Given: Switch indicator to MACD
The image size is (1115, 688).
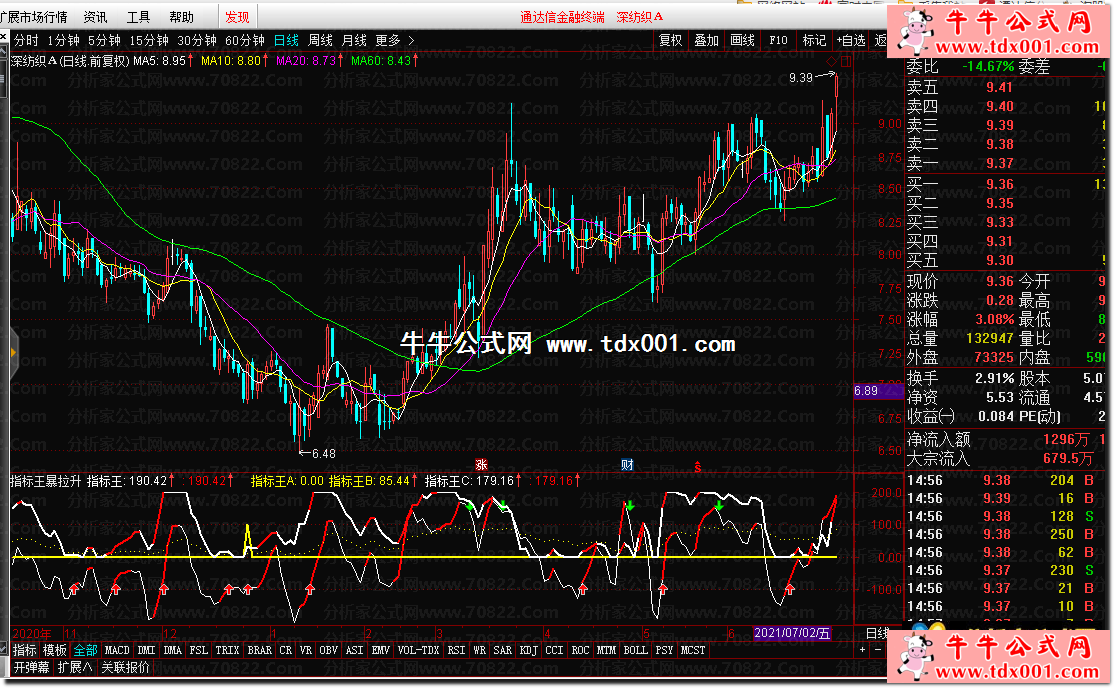Looking at the screenshot, I should pyautogui.click(x=117, y=650).
